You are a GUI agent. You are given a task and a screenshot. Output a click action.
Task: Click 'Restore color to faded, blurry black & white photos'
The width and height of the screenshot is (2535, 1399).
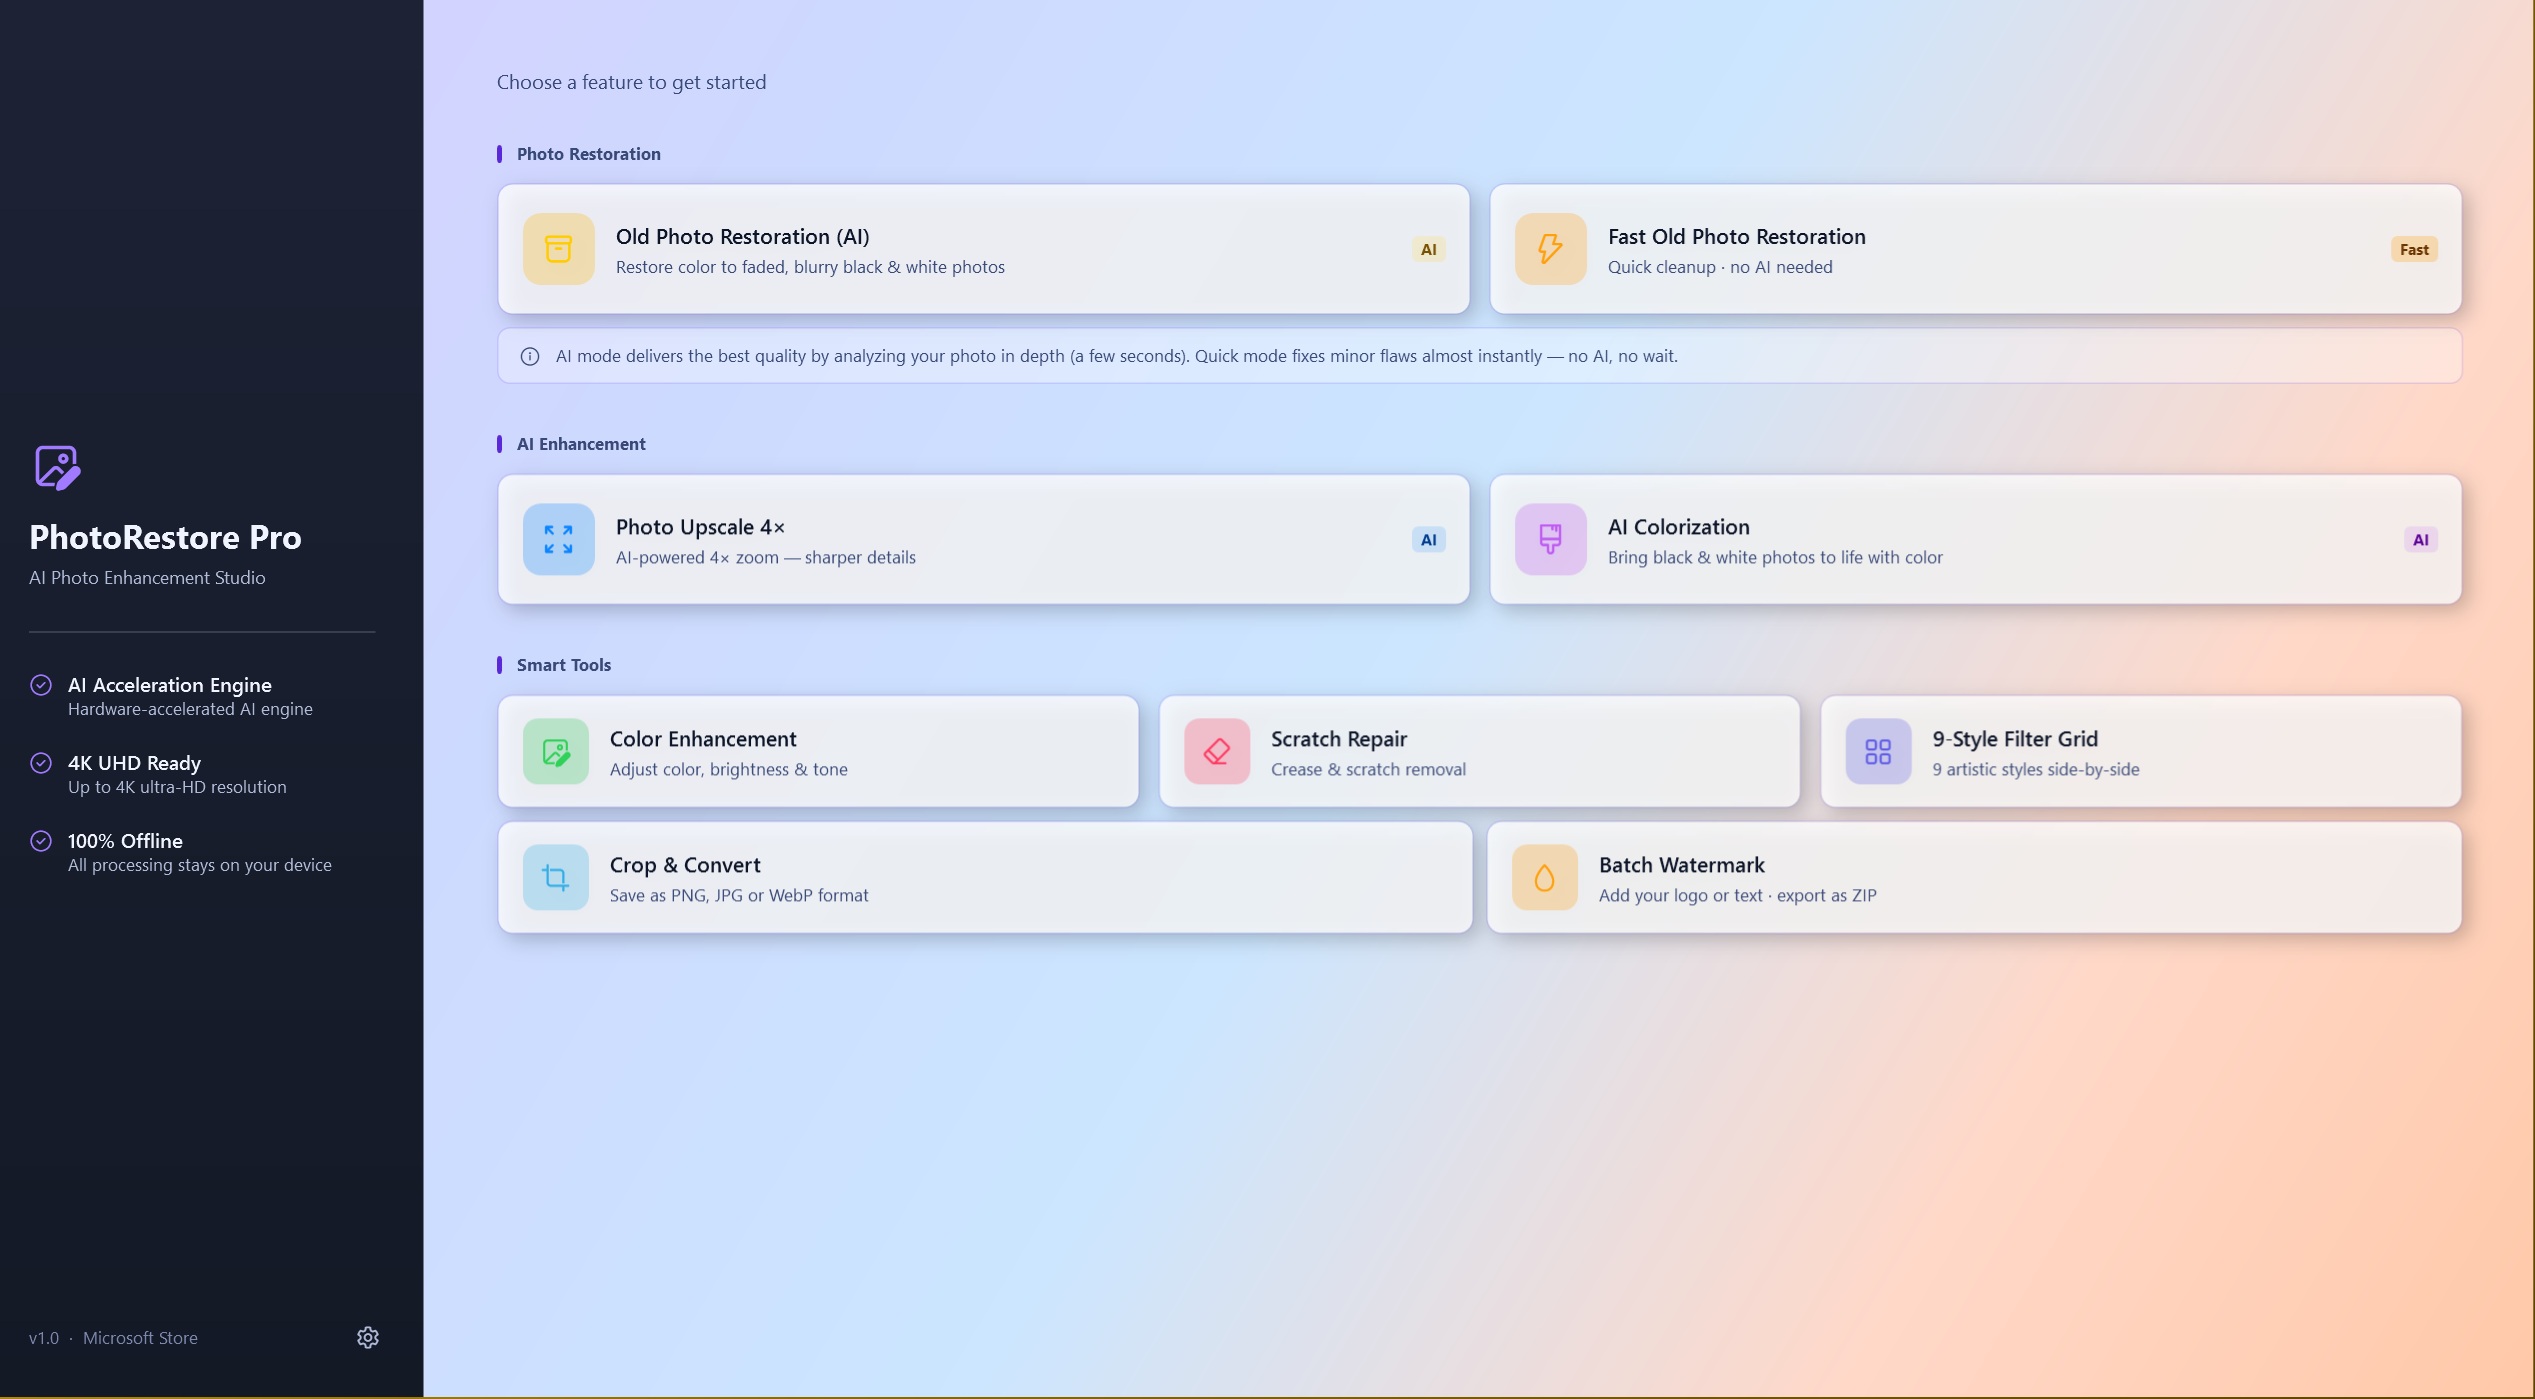(810, 267)
